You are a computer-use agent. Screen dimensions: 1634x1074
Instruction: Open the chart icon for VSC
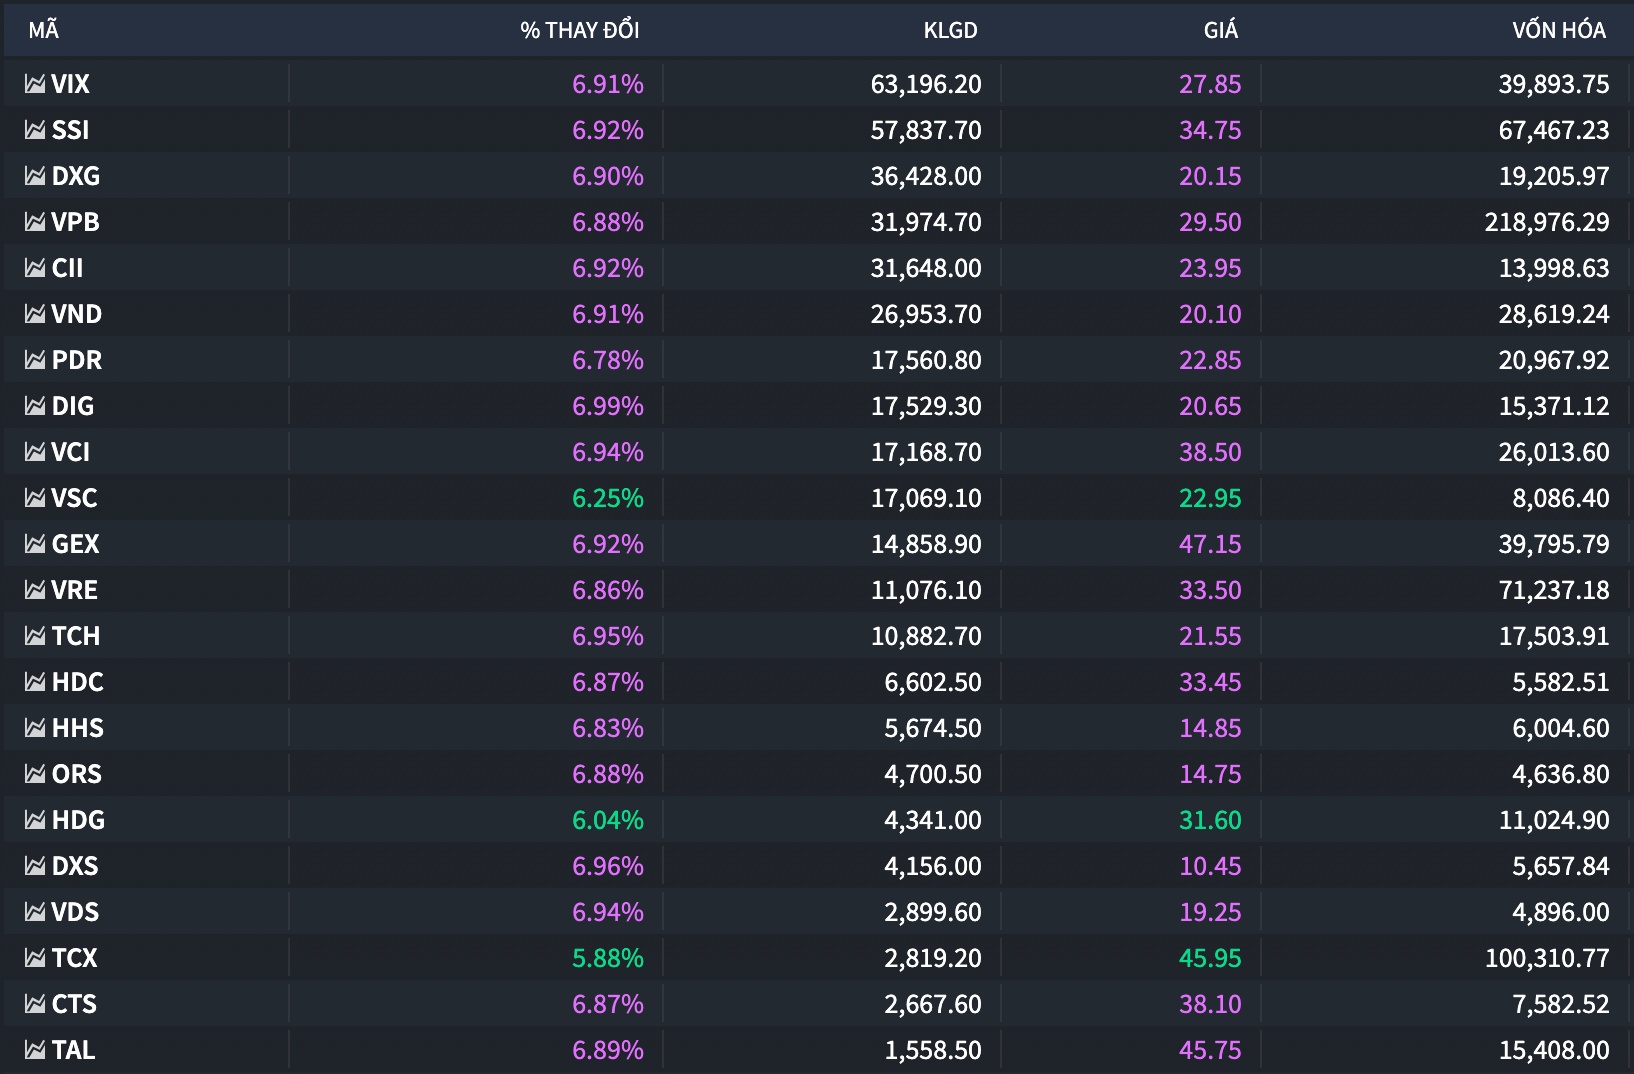[x=35, y=498]
